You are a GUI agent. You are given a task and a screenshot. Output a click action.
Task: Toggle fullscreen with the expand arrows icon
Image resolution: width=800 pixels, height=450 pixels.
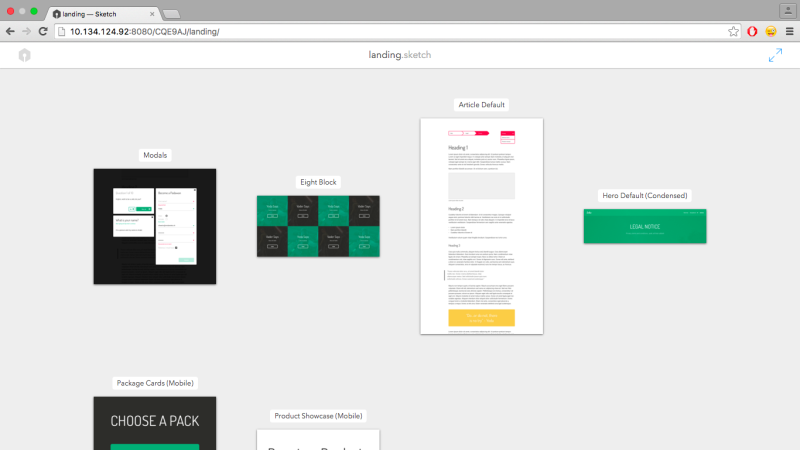pyautogui.click(x=775, y=56)
